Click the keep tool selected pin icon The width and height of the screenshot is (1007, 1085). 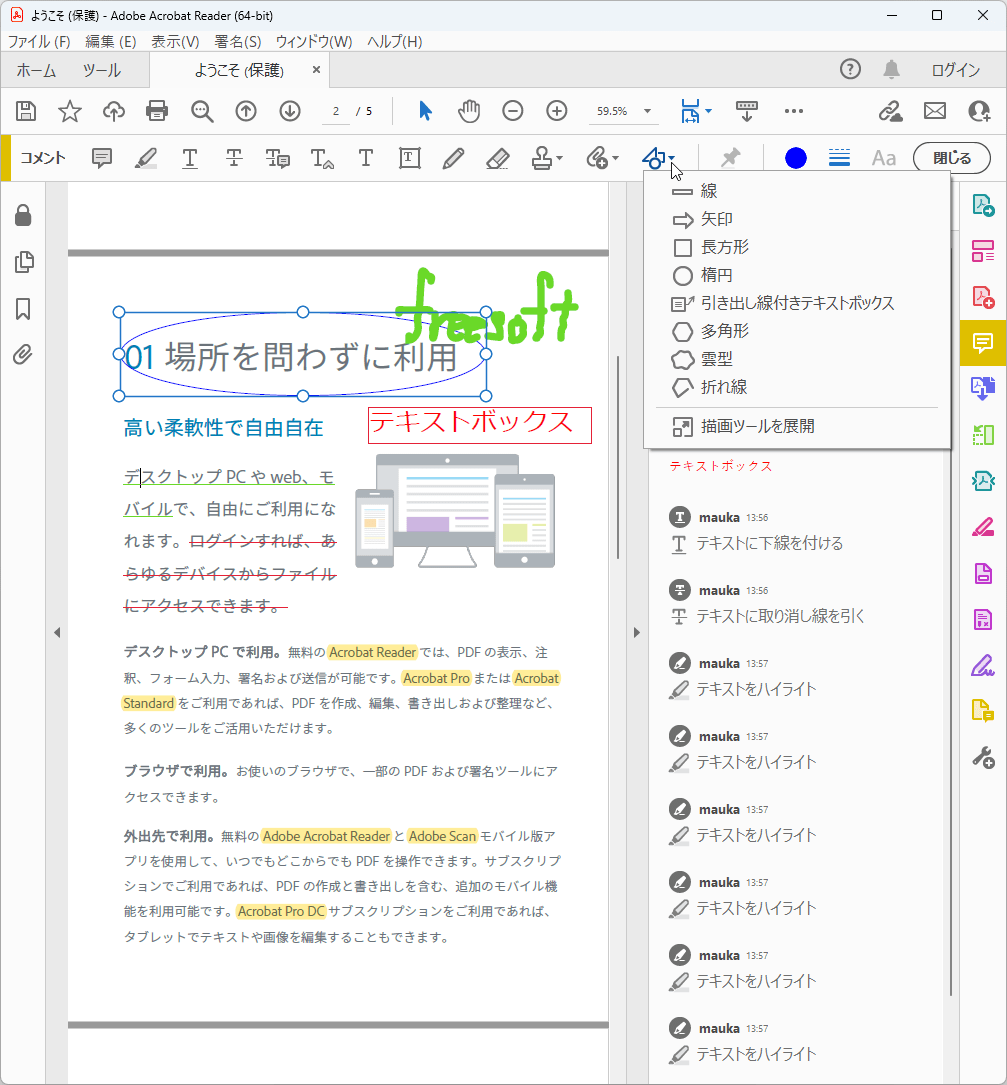click(x=730, y=158)
